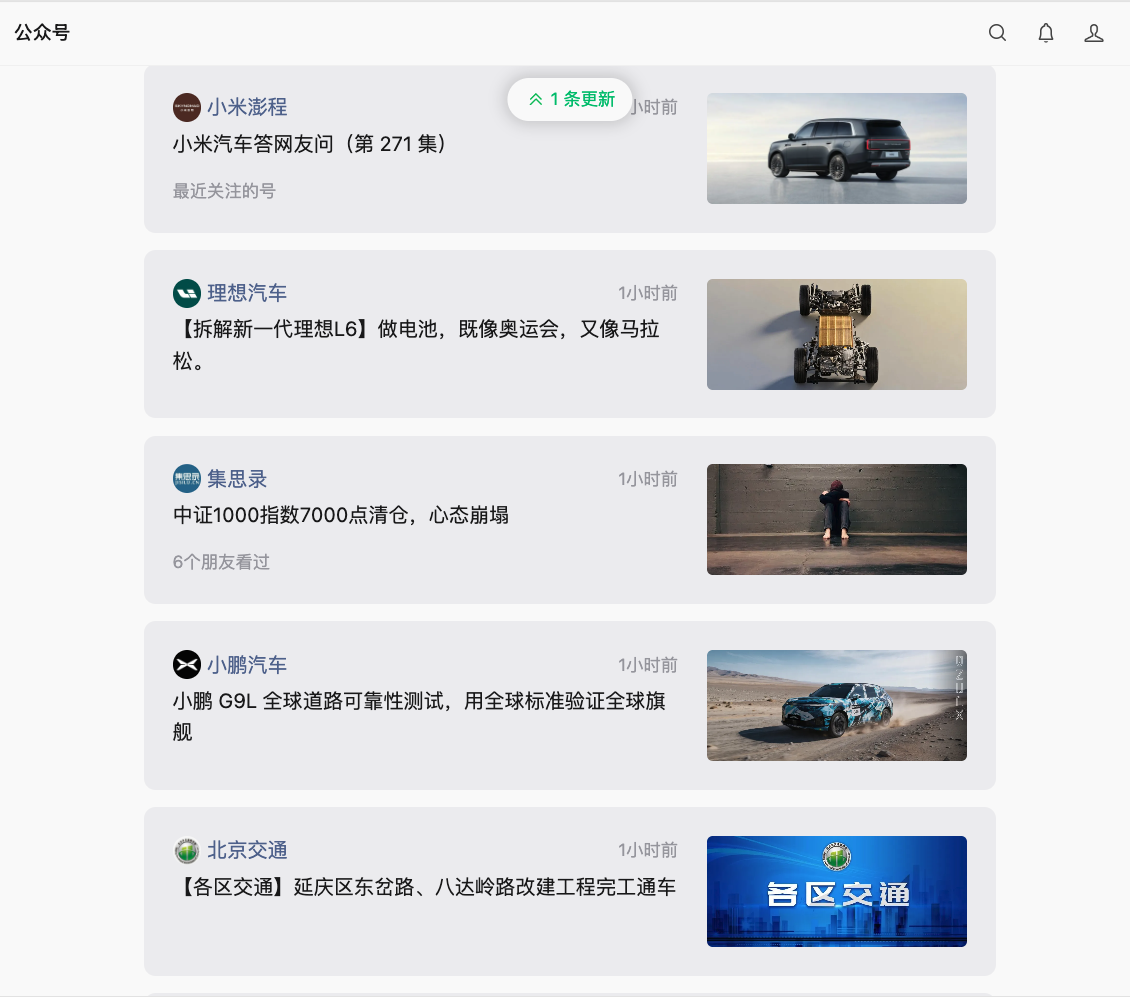Open 北京交通 account name link
The height and width of the screenshot is (997, 1130).
click(247, 851)
